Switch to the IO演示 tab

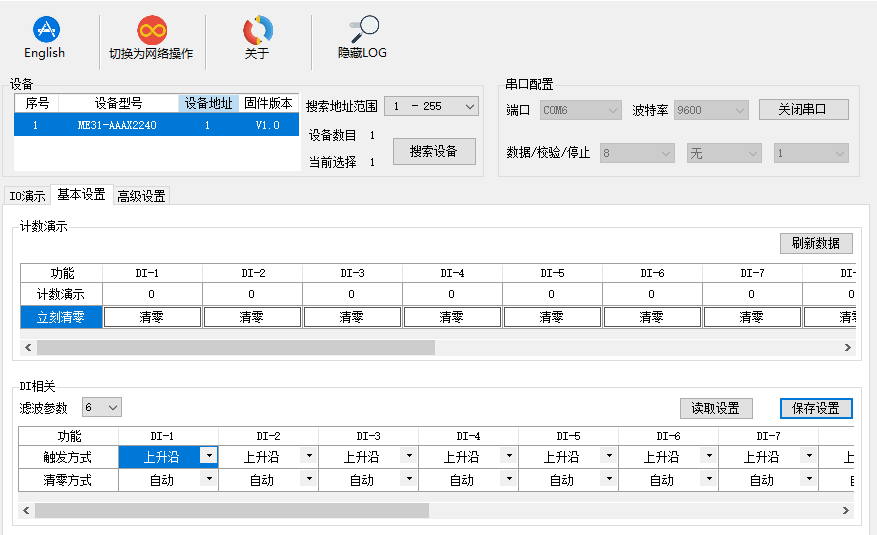click(x=27, y=196)
